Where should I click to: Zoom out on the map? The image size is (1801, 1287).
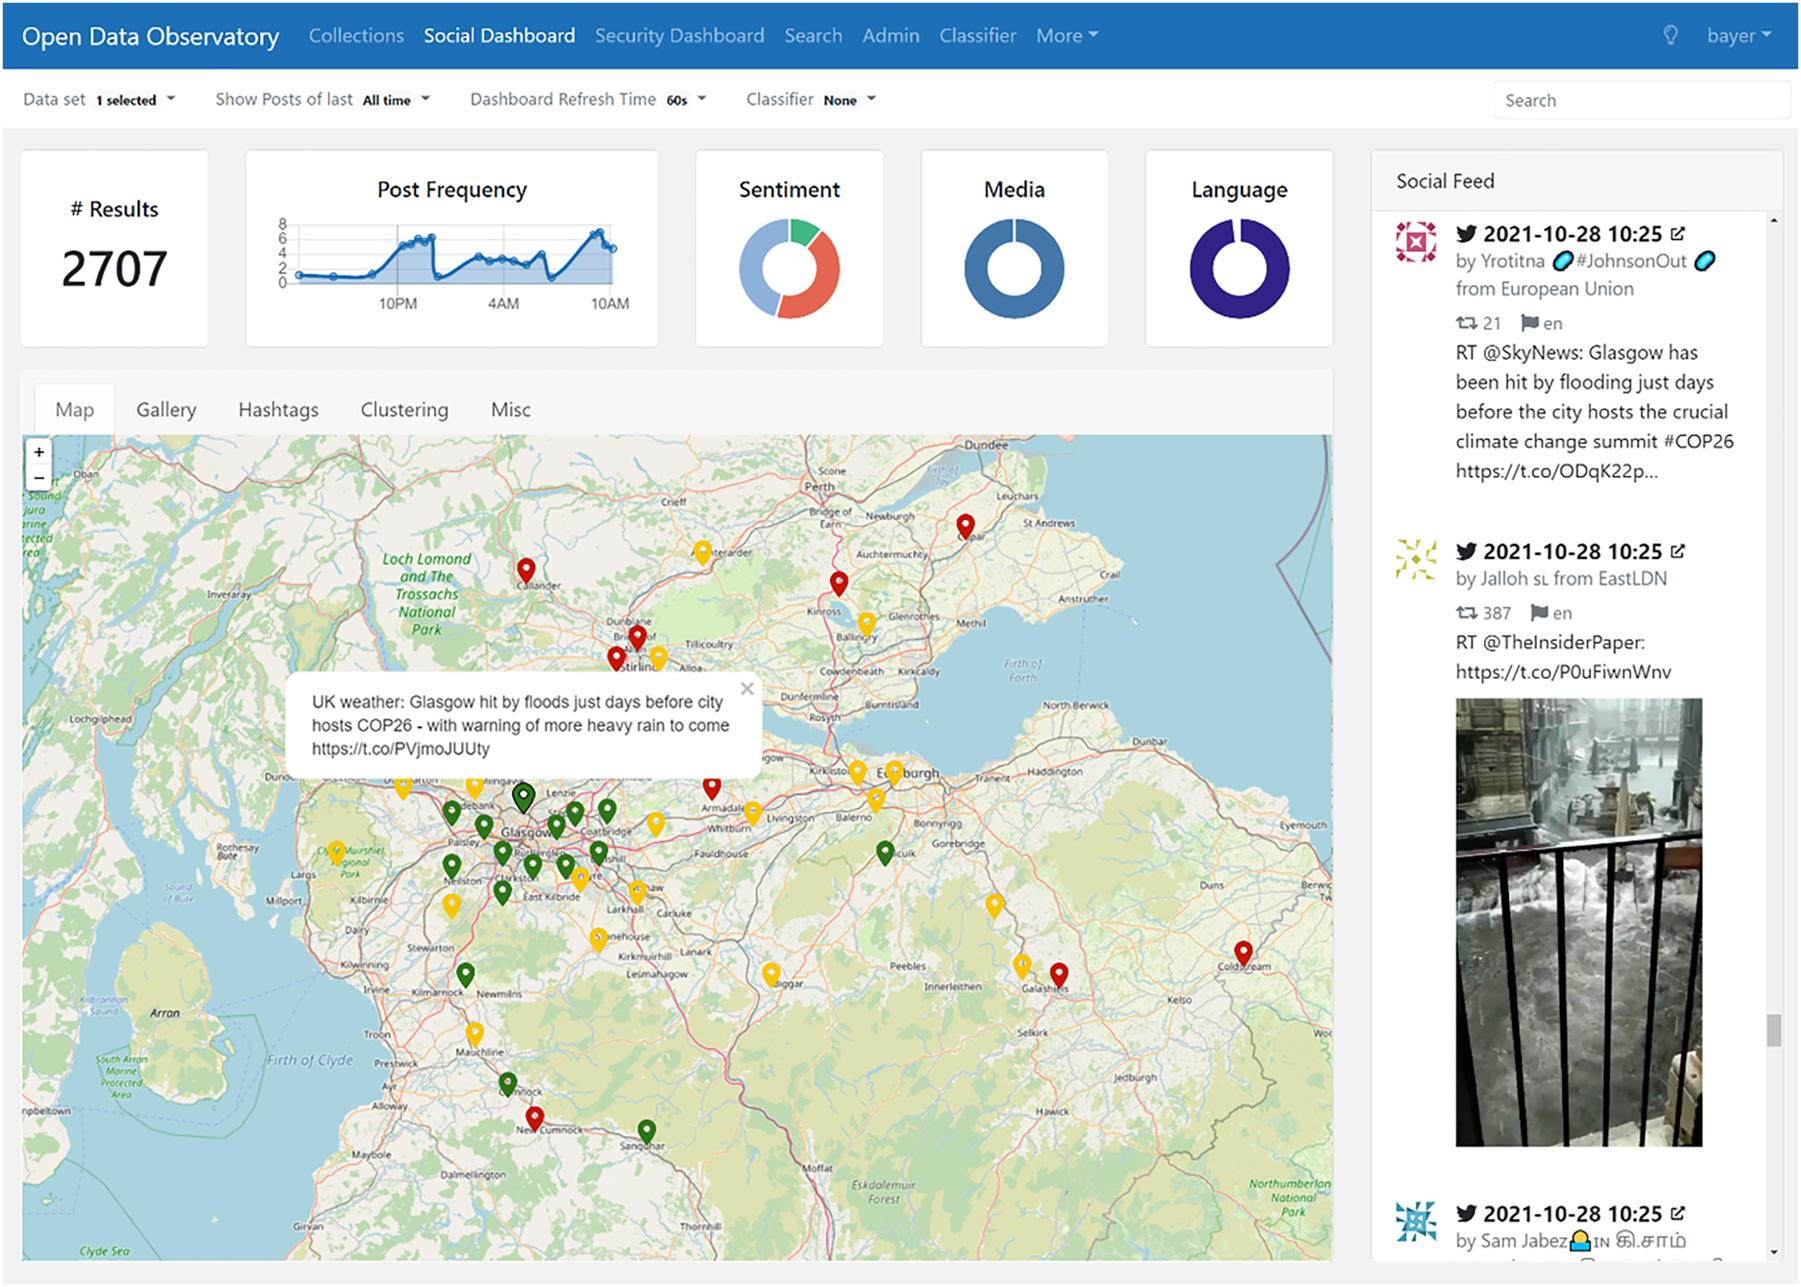(39, 477)
